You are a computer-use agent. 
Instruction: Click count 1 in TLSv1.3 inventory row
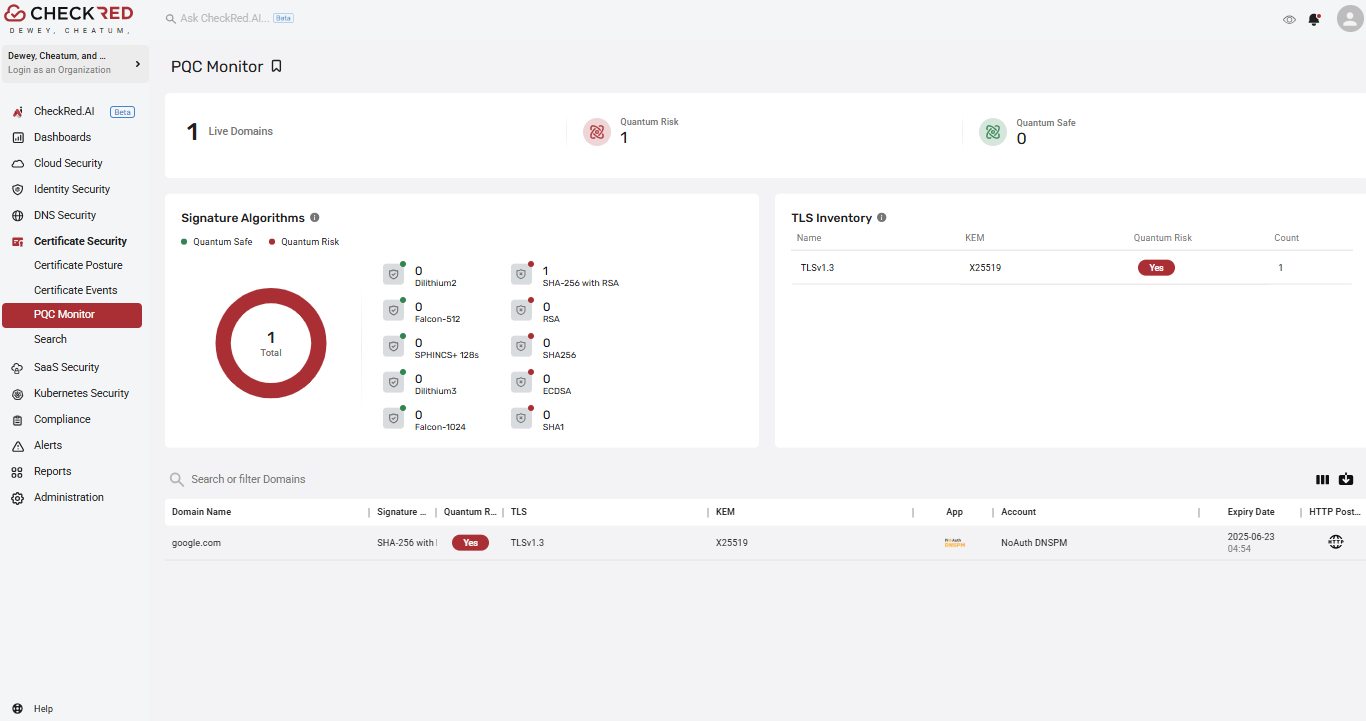click(1280, 268)
